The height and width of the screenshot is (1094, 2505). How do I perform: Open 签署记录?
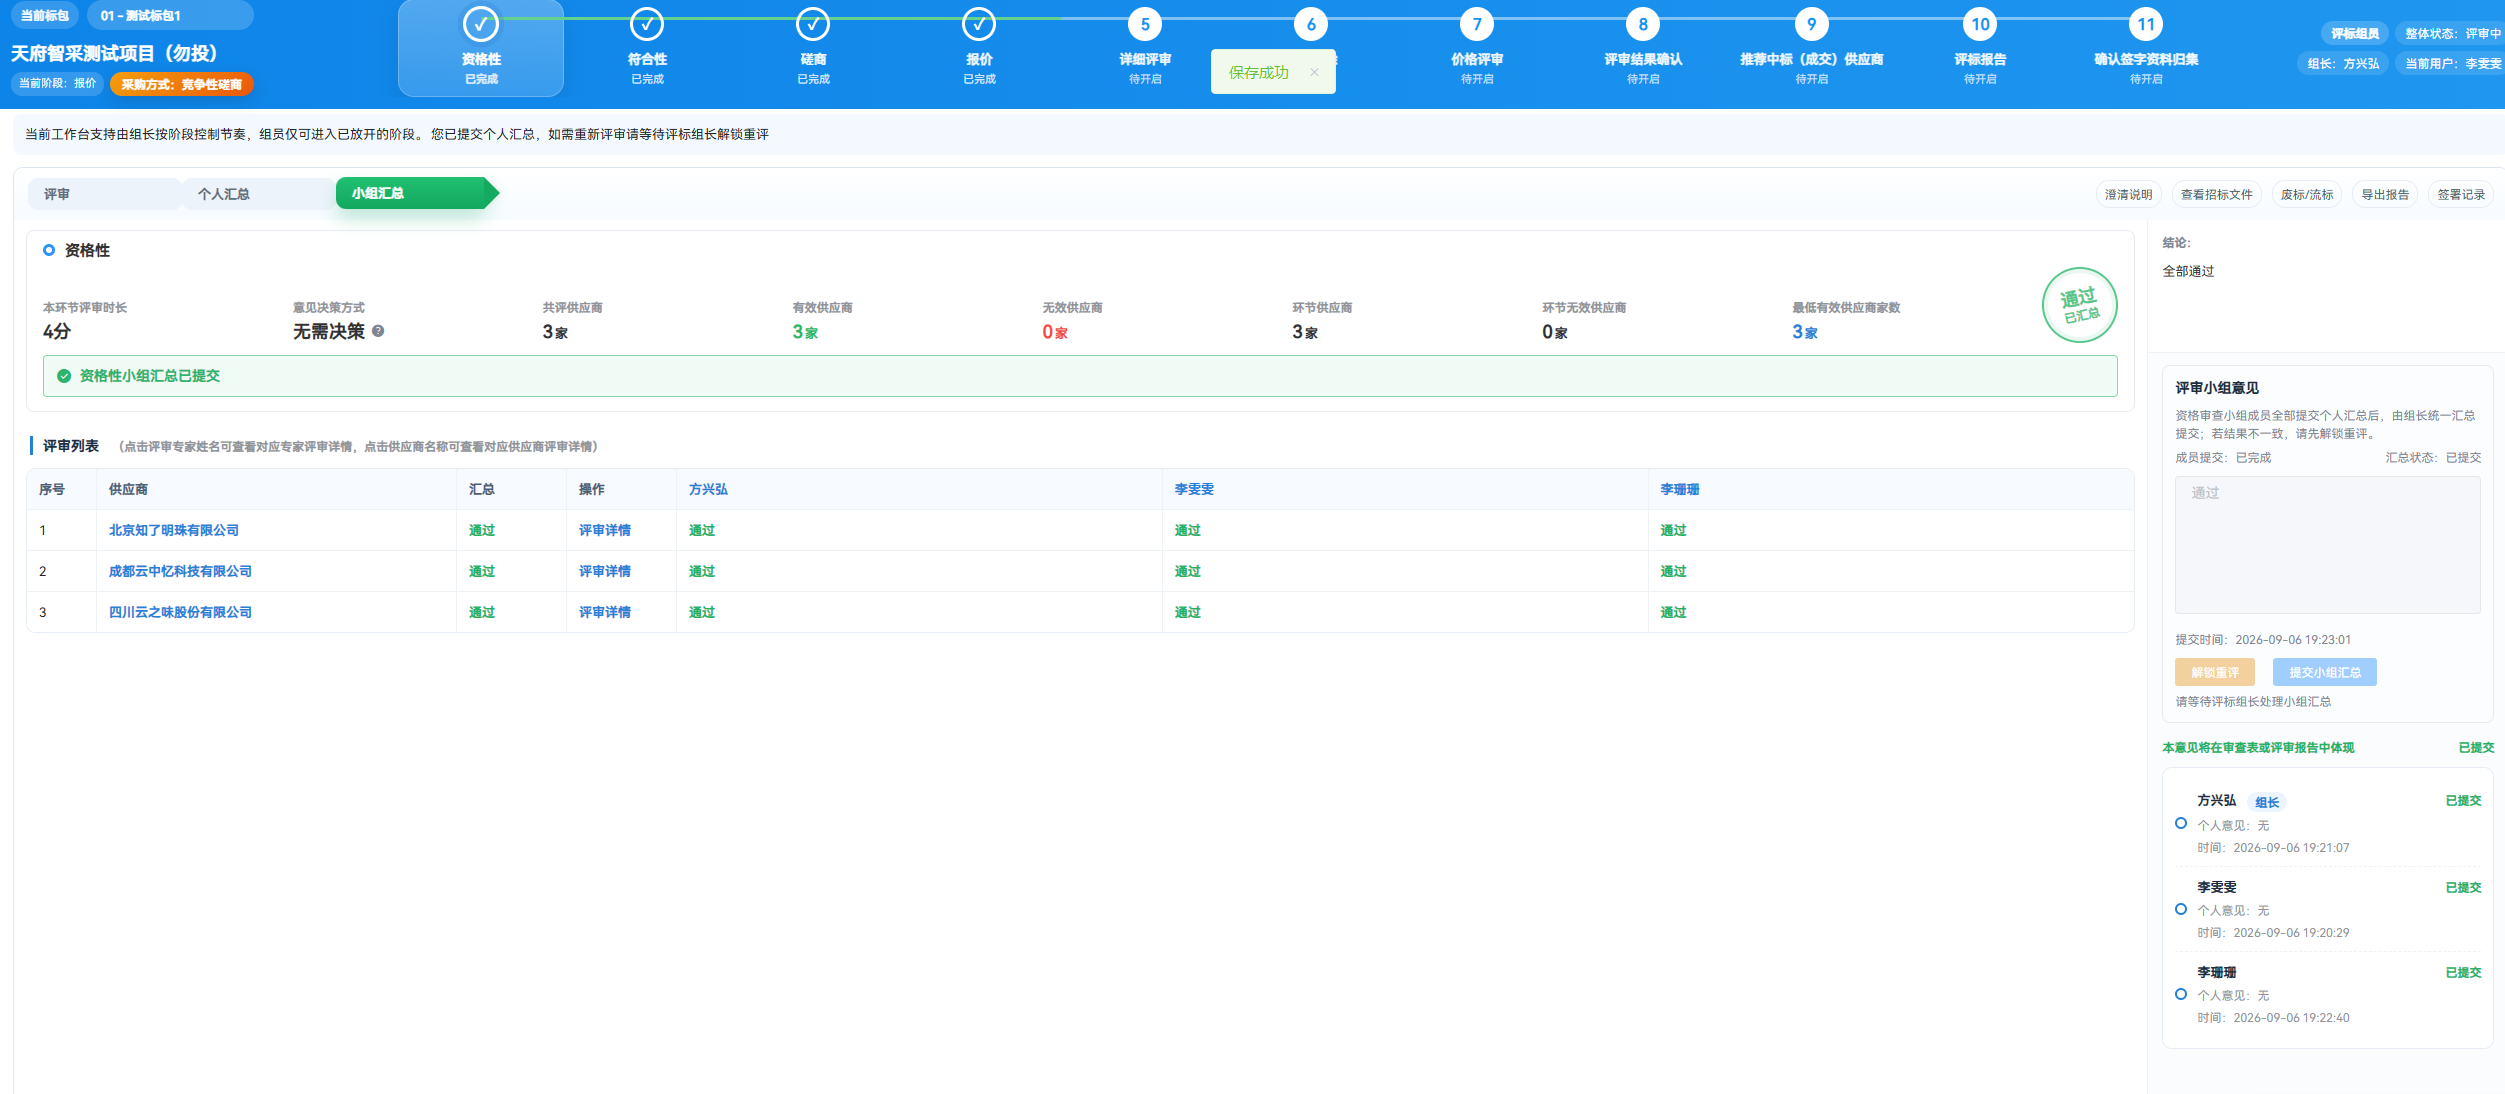(x=2461, y=195)
